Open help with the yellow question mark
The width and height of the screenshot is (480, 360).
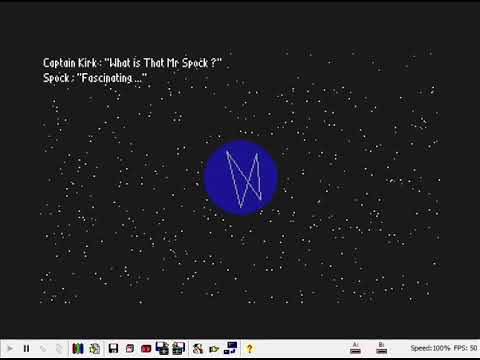coord(249,349)
